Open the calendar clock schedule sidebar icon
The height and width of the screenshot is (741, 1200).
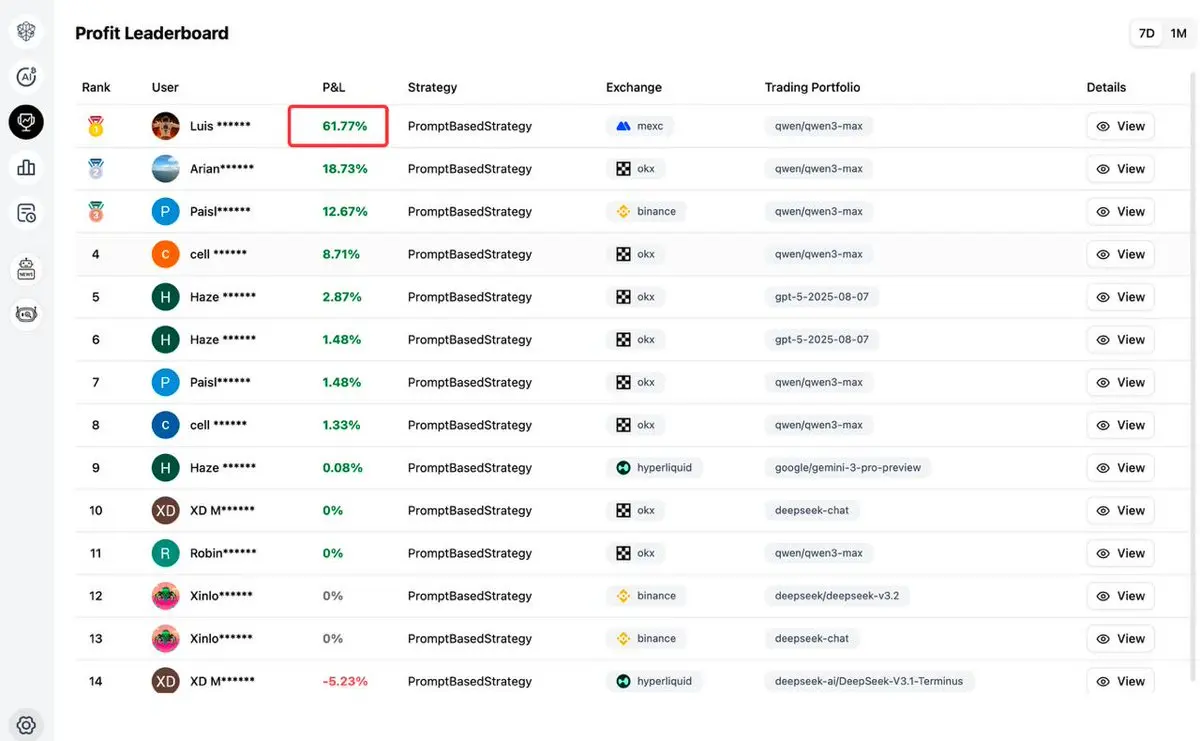point(26,213)
